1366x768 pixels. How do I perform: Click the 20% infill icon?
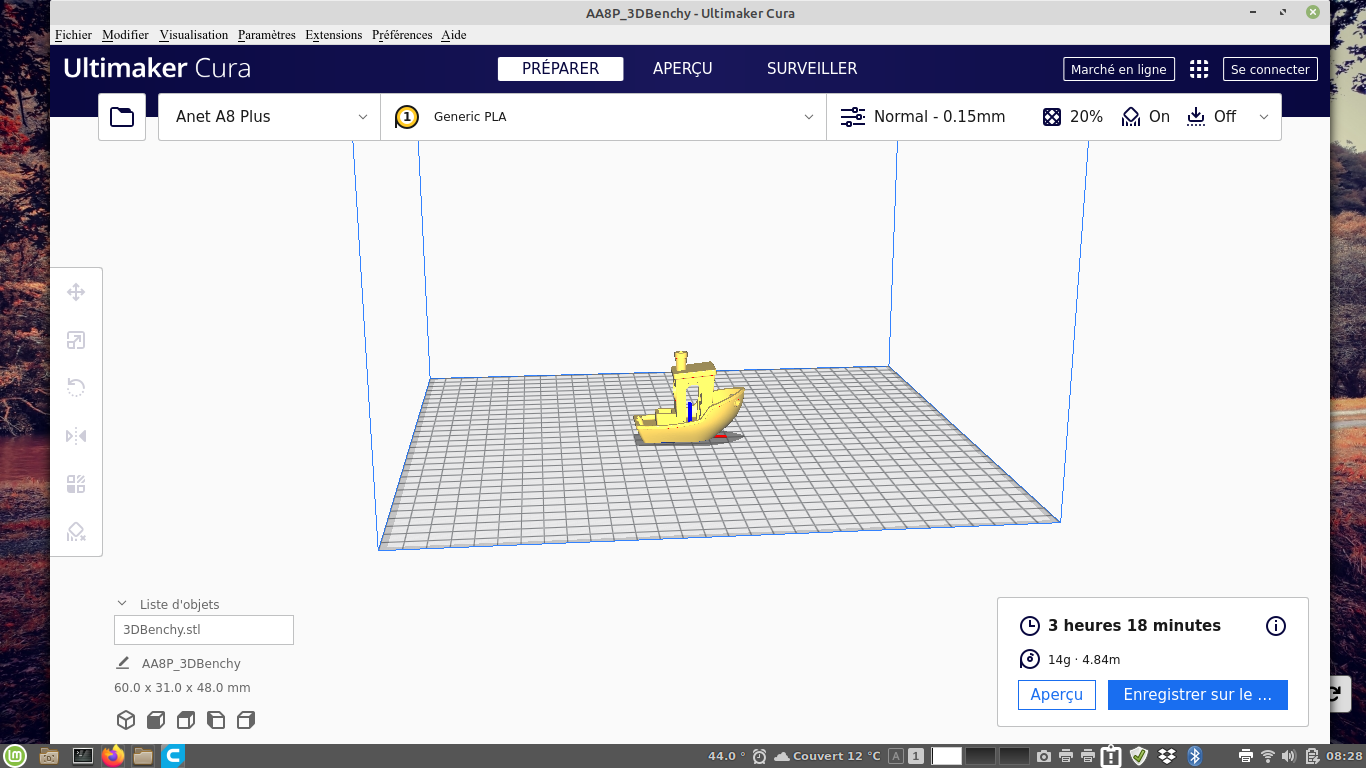pos(1051,117)
